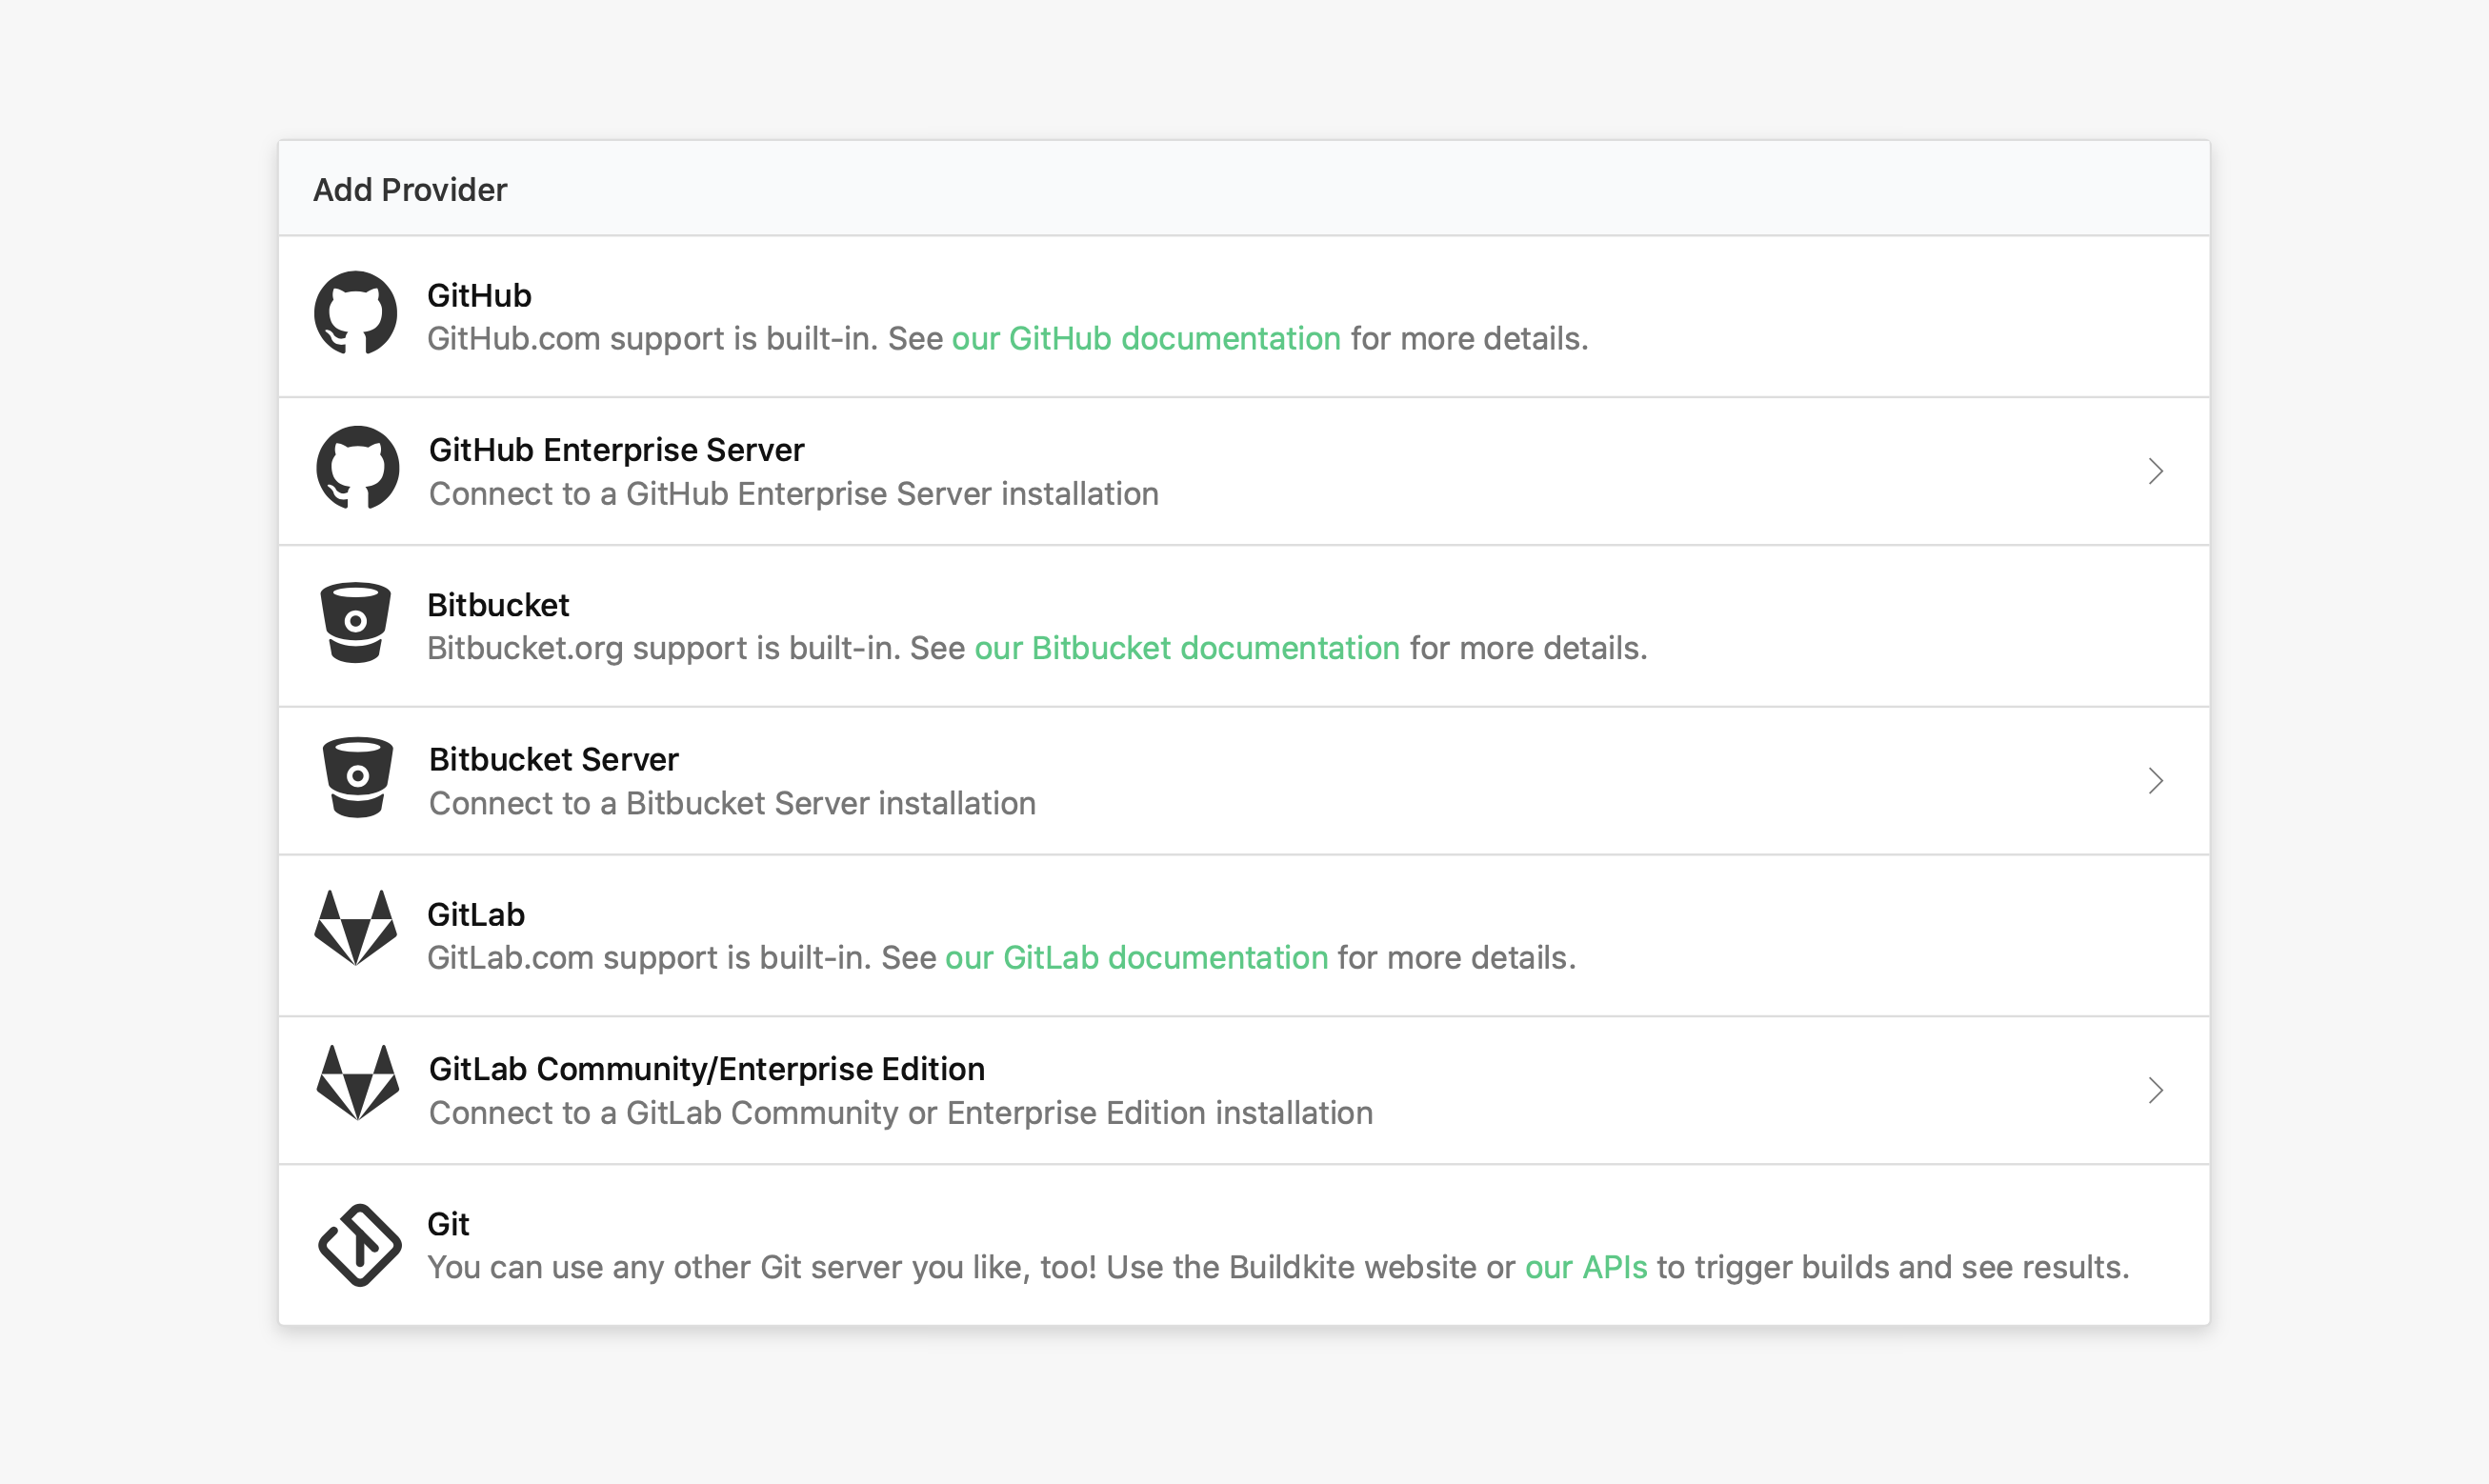
Task: Click the "Add Provider" panel heading
Action: tap(410, 189)
